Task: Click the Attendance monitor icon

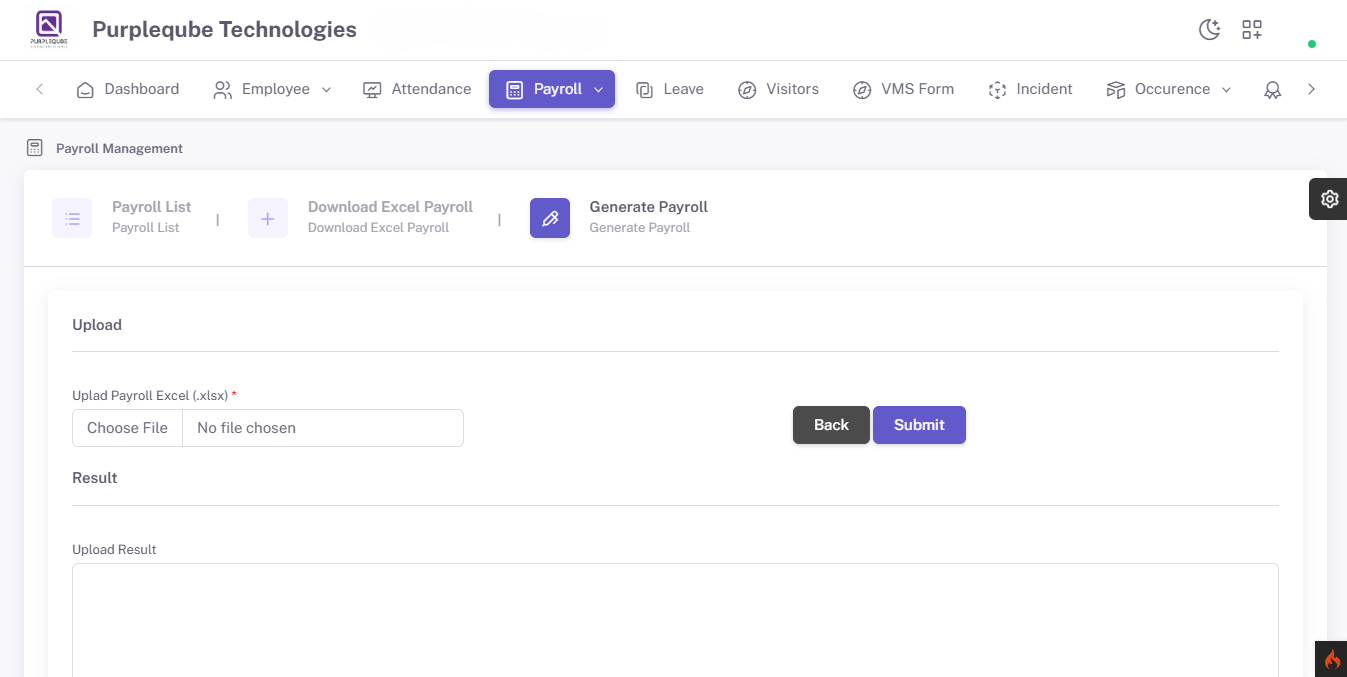Action: coord(372,89)
